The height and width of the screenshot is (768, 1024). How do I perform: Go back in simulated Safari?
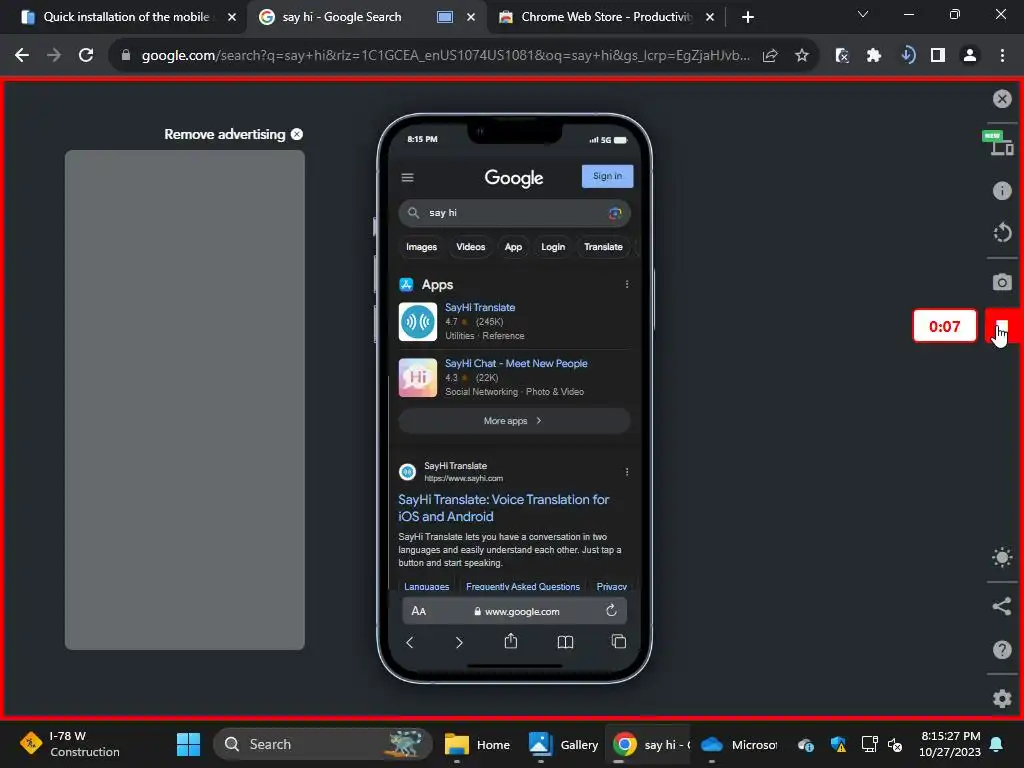pyautogui.click(x=409, y=643)
